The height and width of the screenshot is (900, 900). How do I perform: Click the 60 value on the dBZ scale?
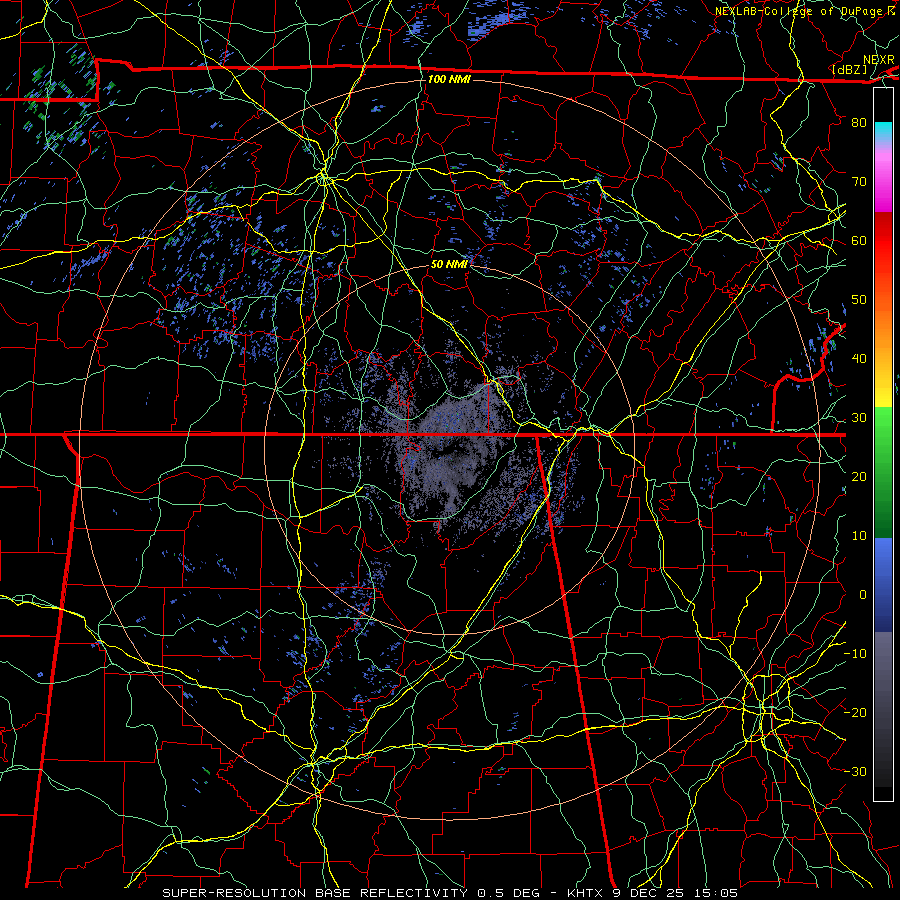859,240
